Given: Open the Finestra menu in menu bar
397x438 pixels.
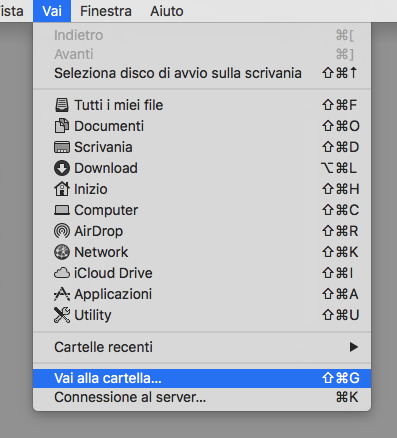Looking at the screenshot, I should (106, 11).
